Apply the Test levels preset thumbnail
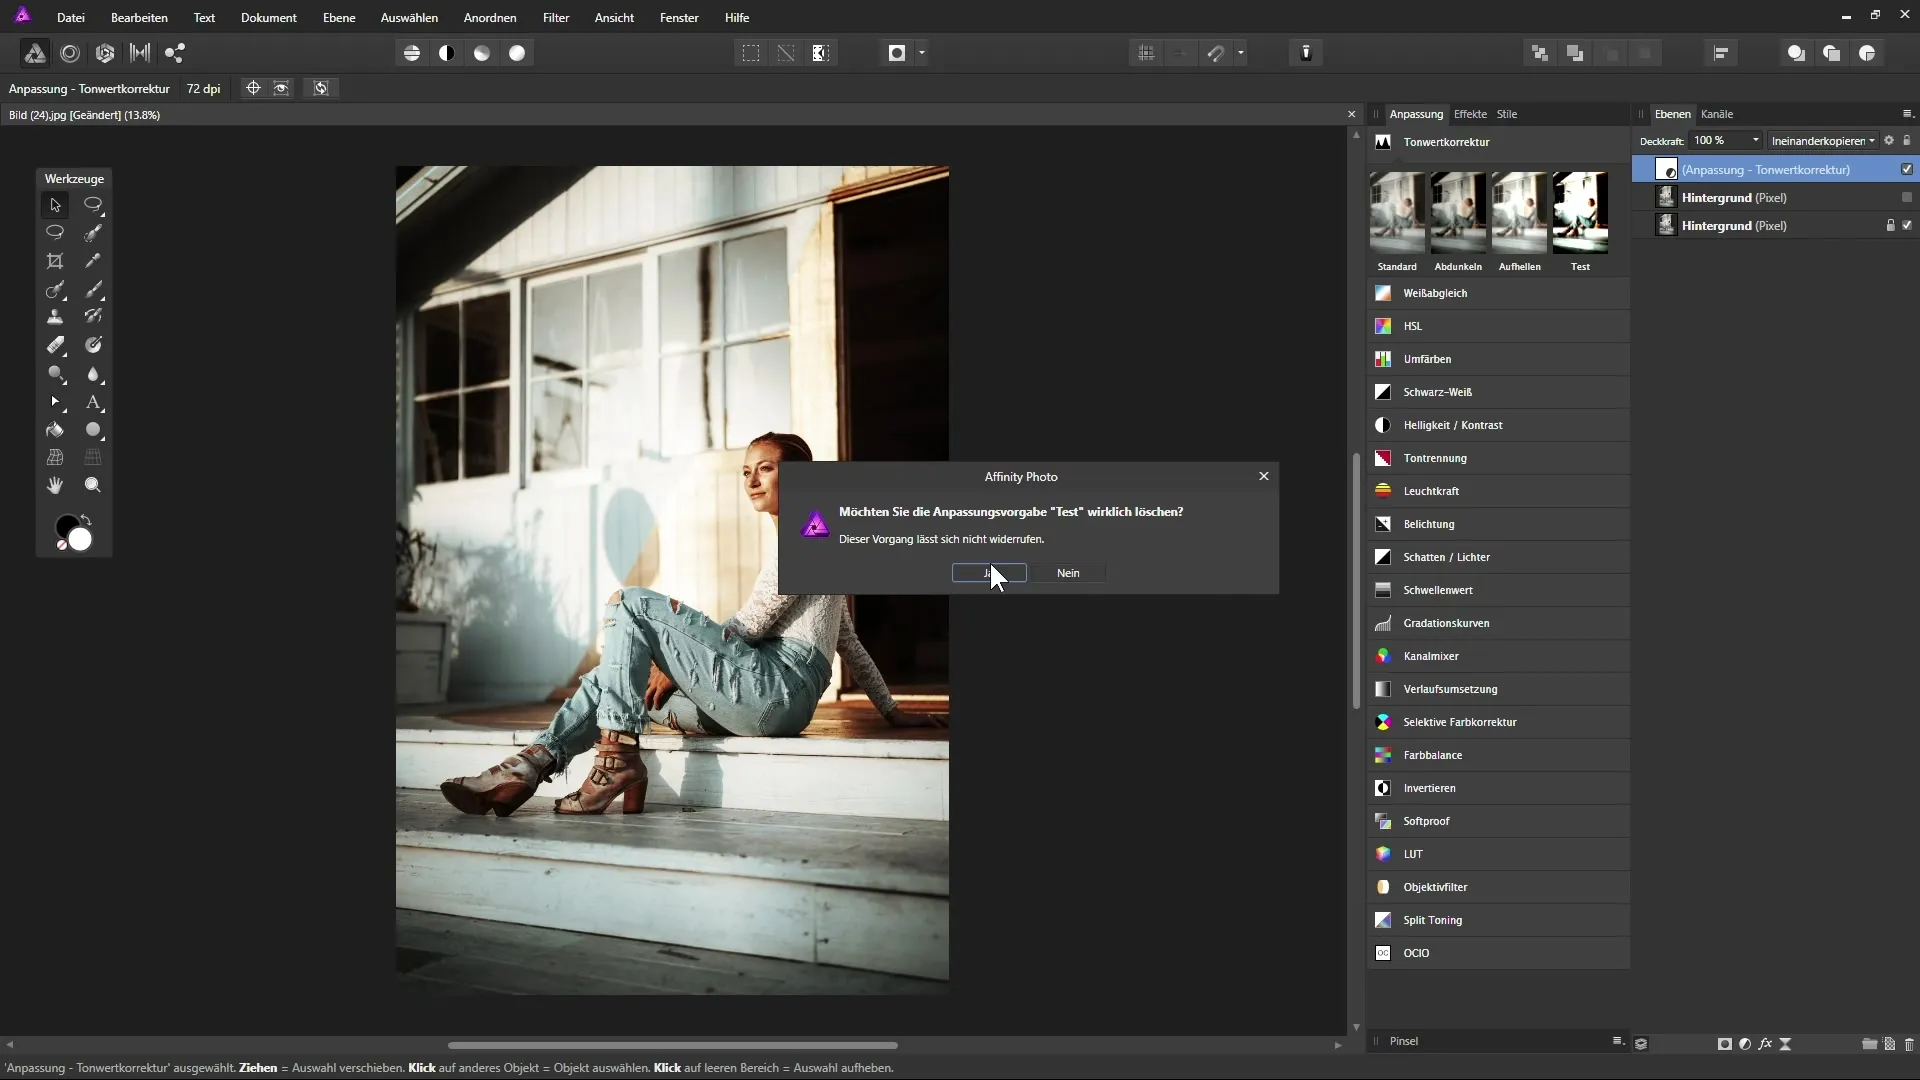 point(1580,213)
